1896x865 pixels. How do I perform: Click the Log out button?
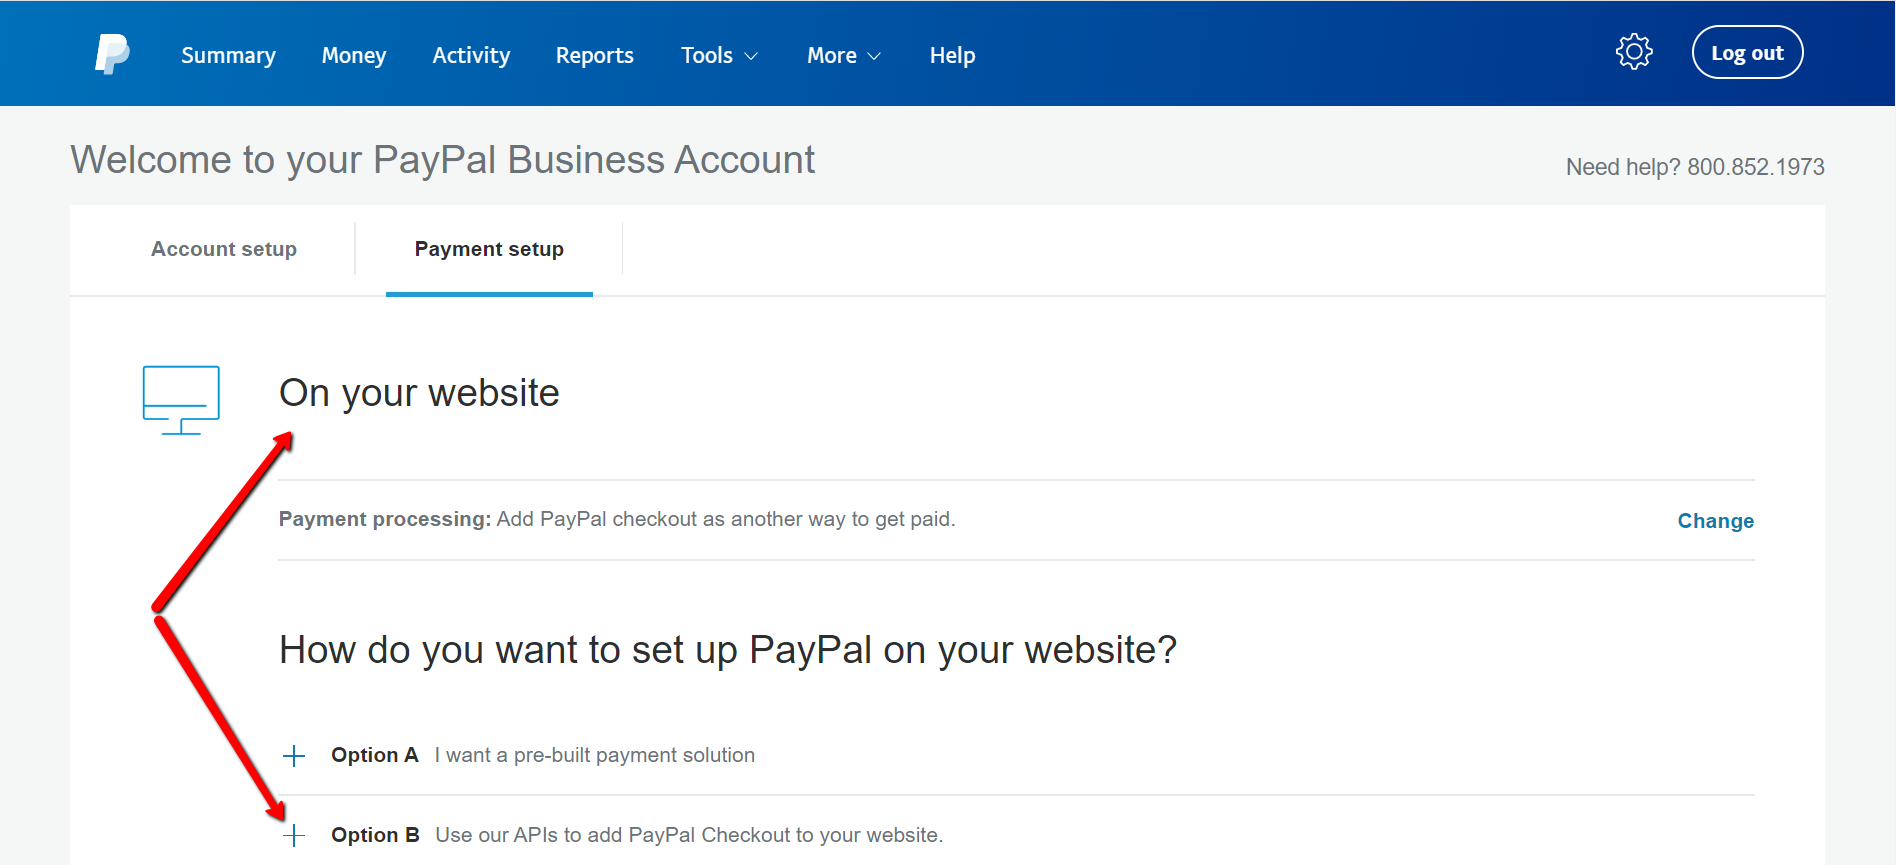[1747, 52]
